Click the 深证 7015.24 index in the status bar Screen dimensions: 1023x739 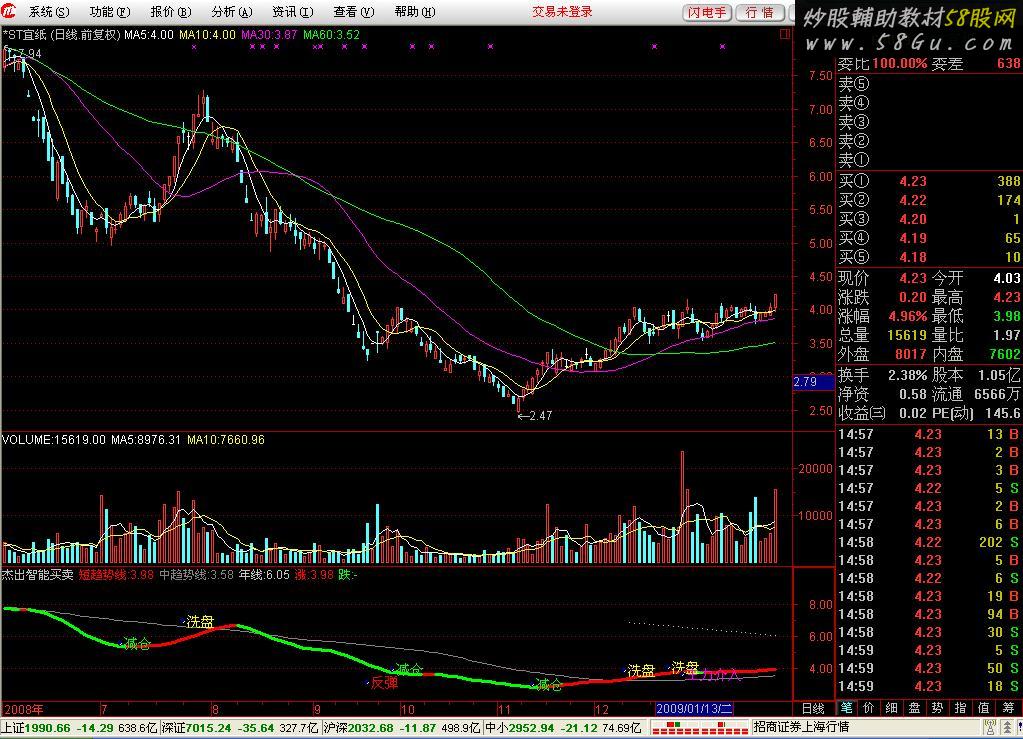(239, 727)
